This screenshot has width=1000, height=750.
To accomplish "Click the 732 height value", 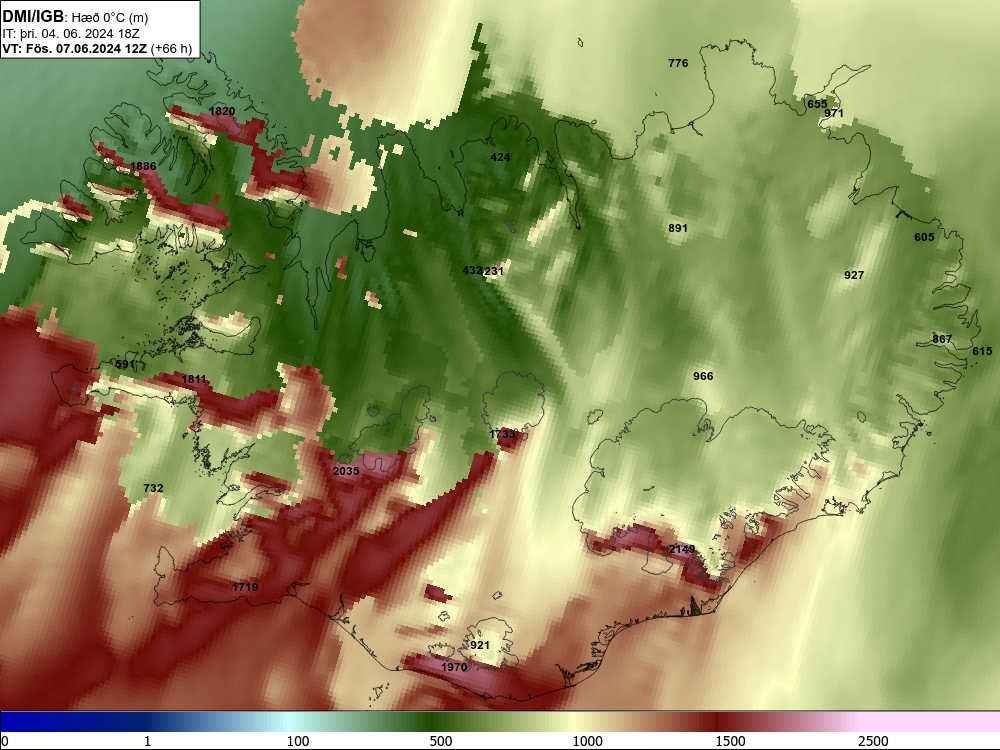I will (153, 488).
